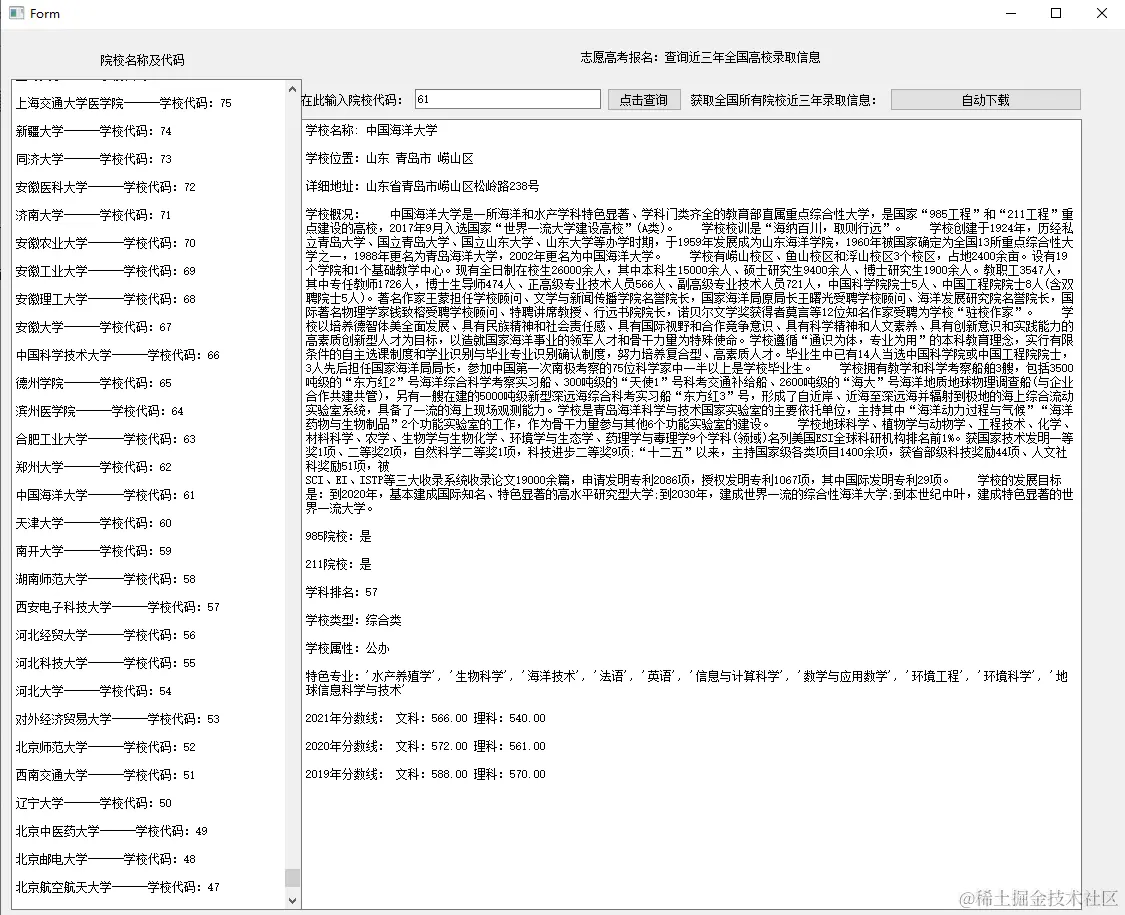This screenshot has width=1125, height=915.
Task: Select 济南大学 code 71 row
Action: pos(93,215)
